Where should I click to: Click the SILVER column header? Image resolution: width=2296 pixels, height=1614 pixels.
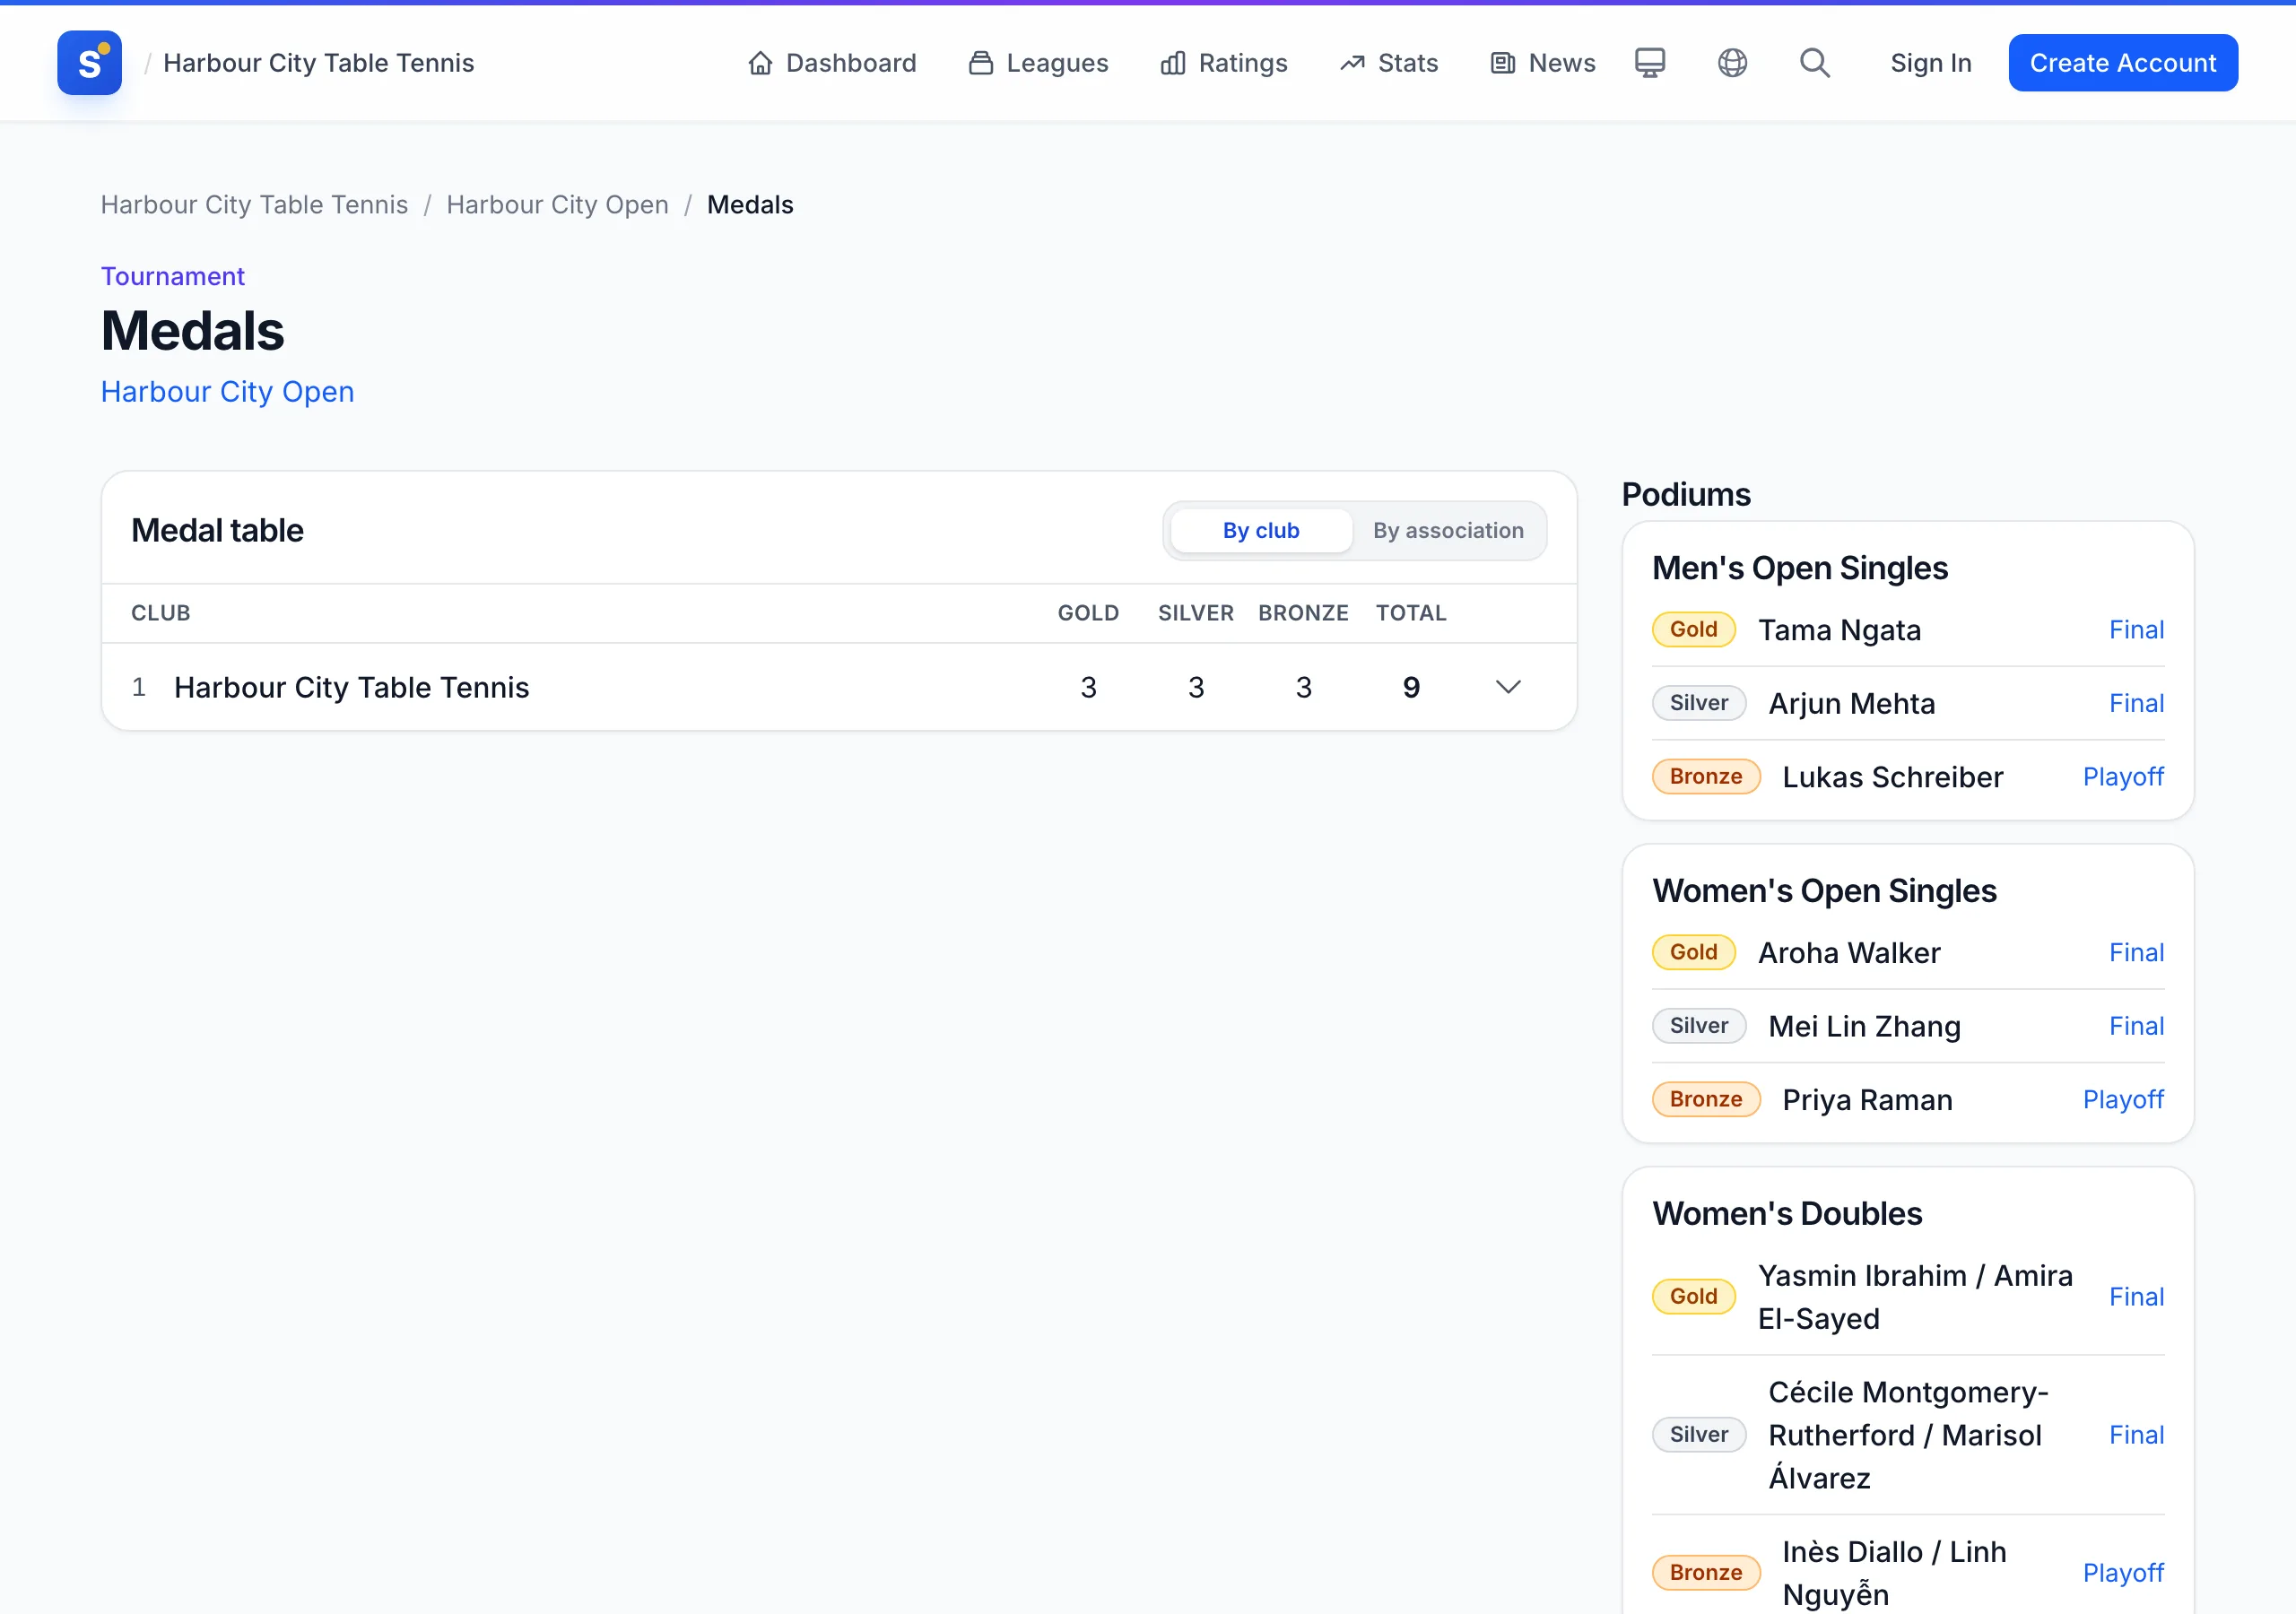point(1196,613)
